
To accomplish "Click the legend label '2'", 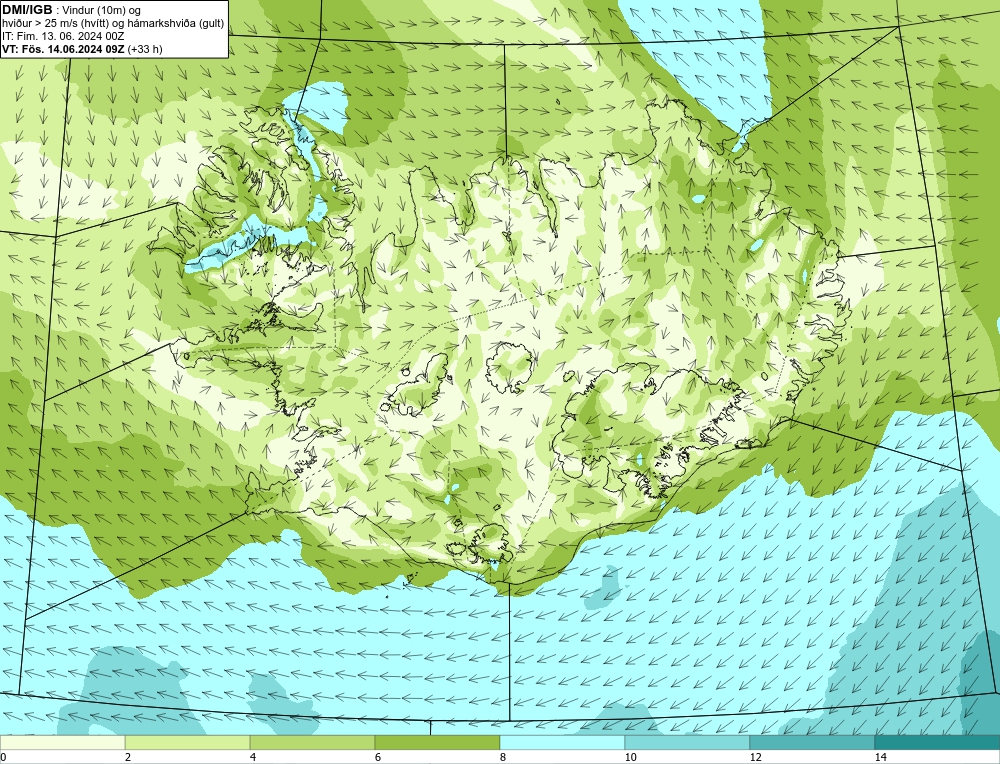I will [128, 757].
